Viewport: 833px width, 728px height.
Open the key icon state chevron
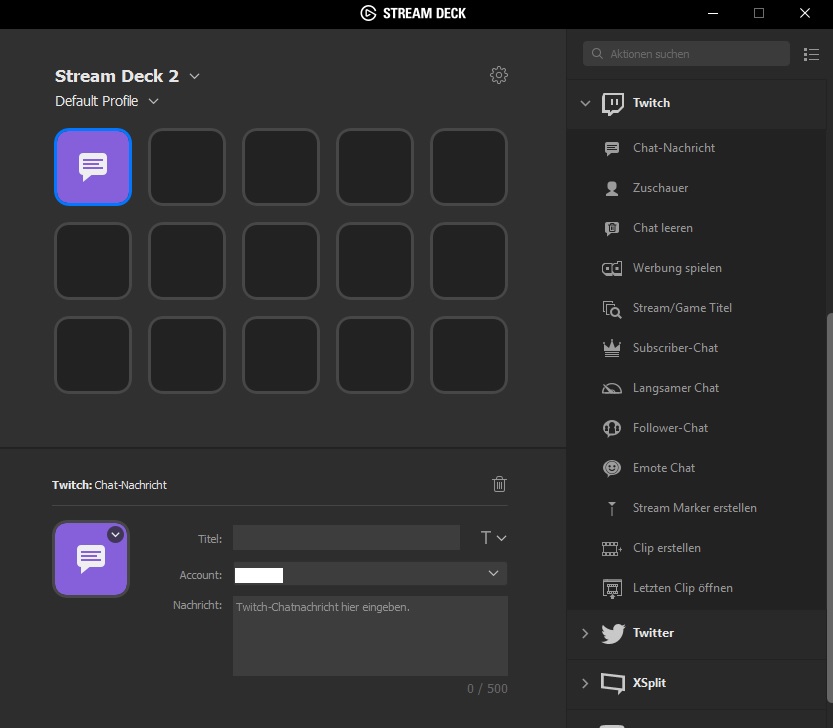pos(116,535)
